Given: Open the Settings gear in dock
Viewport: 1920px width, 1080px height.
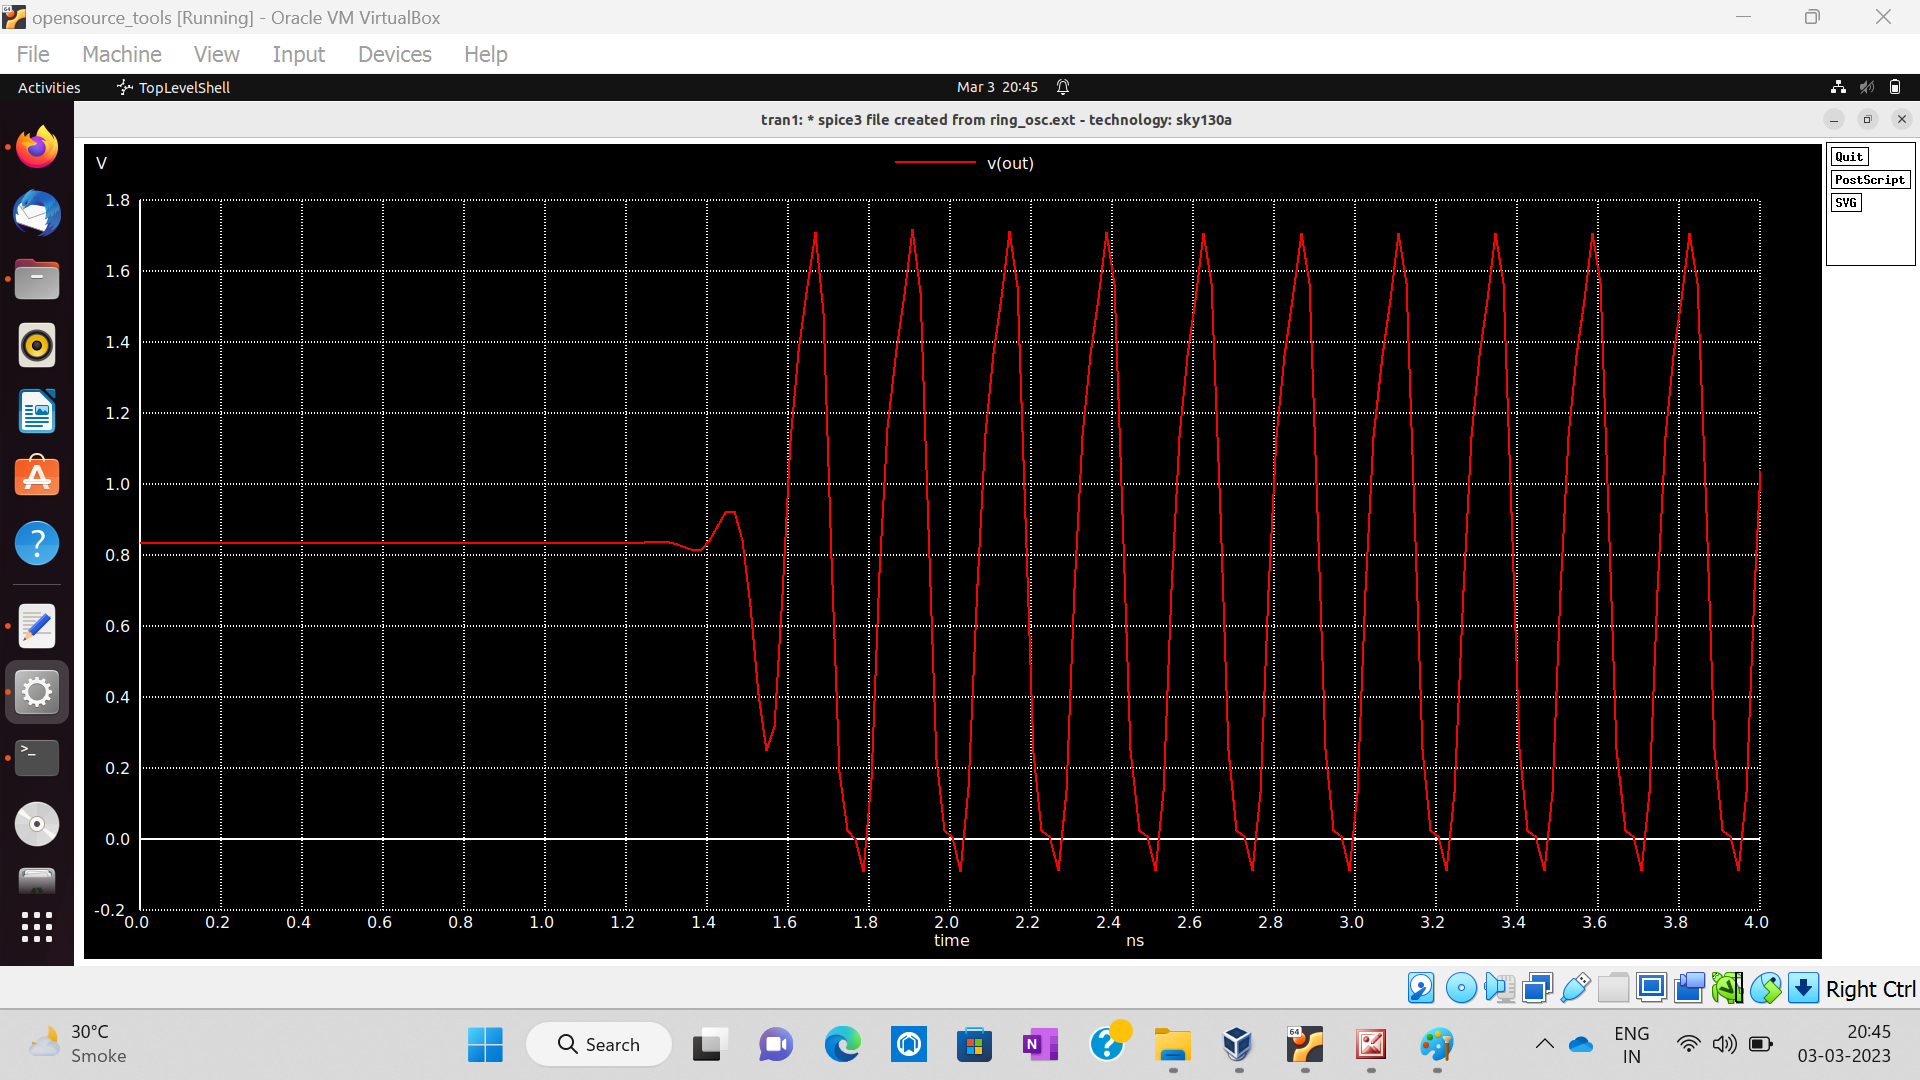Looking at the screenshot, I should pyautogui.click(x=37, y=692).
